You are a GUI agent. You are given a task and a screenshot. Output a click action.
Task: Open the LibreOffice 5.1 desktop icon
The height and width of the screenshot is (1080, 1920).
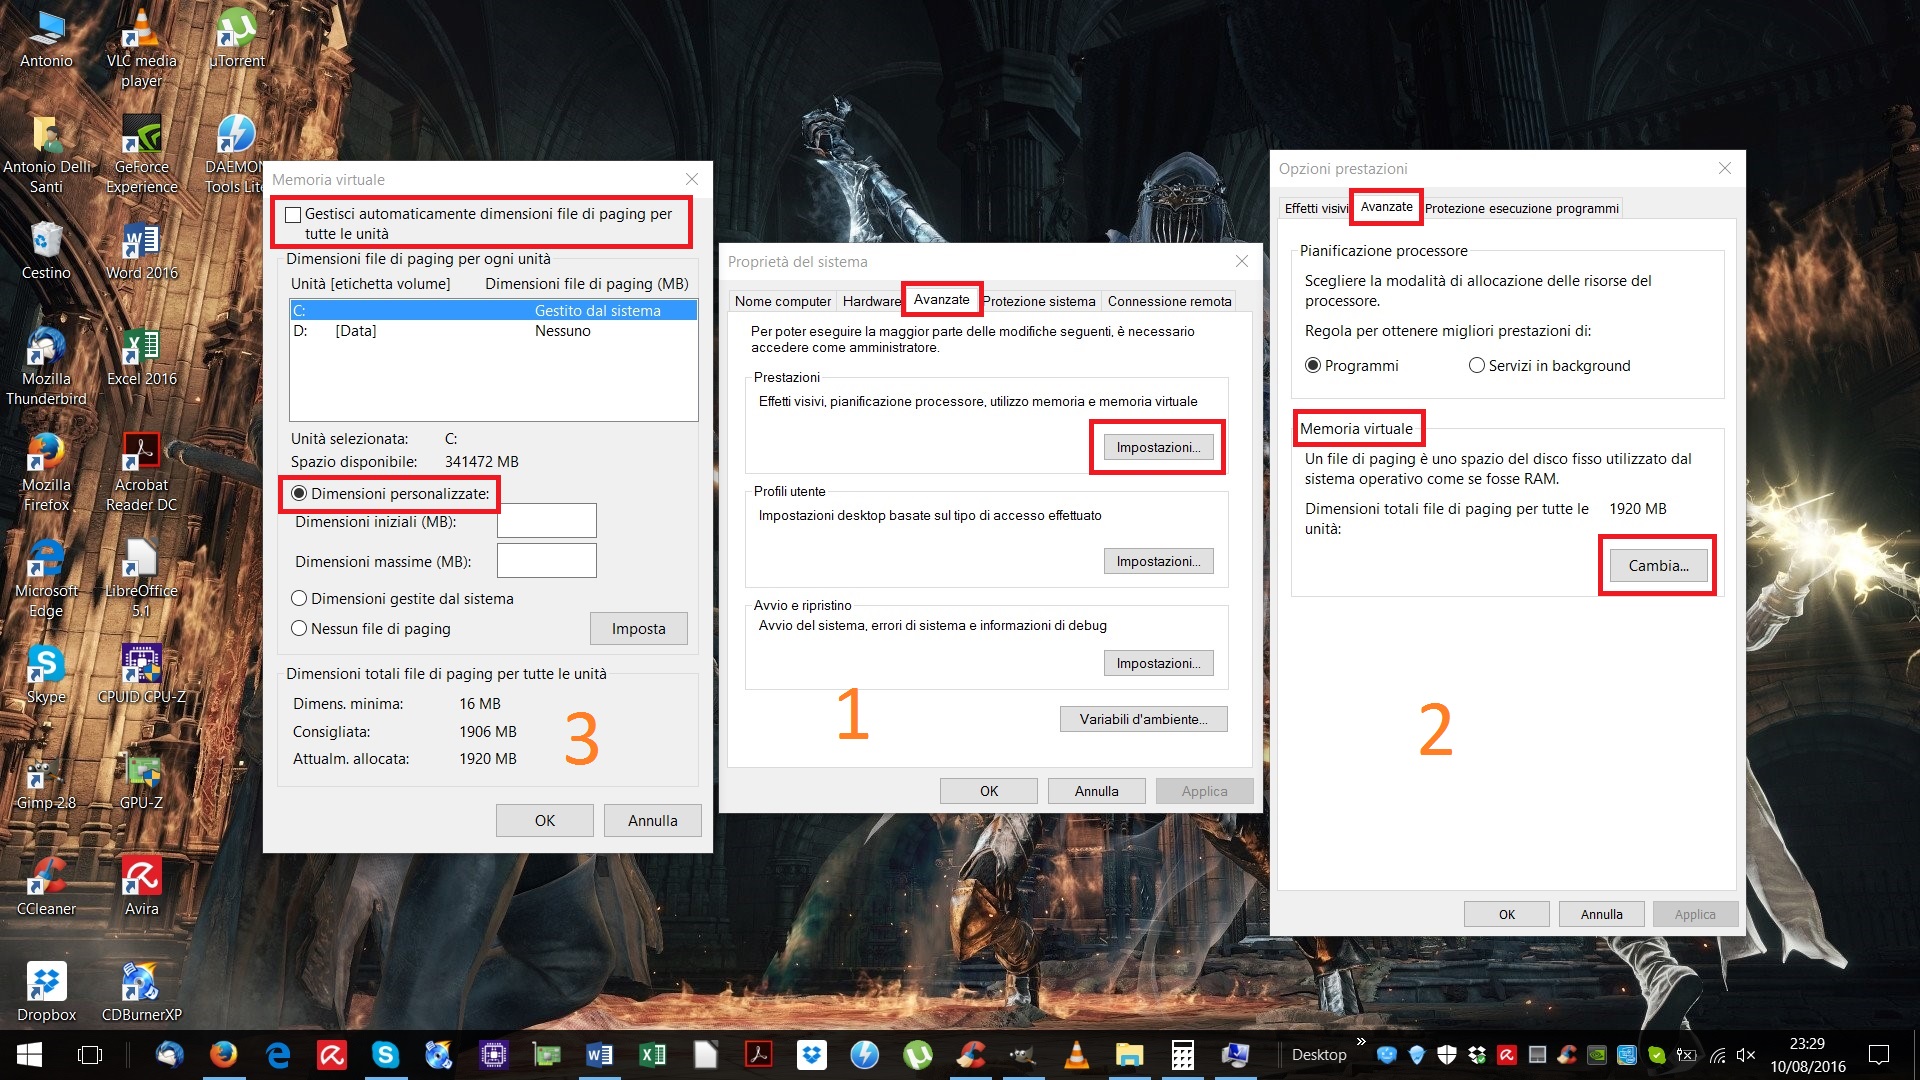point(141,578)
